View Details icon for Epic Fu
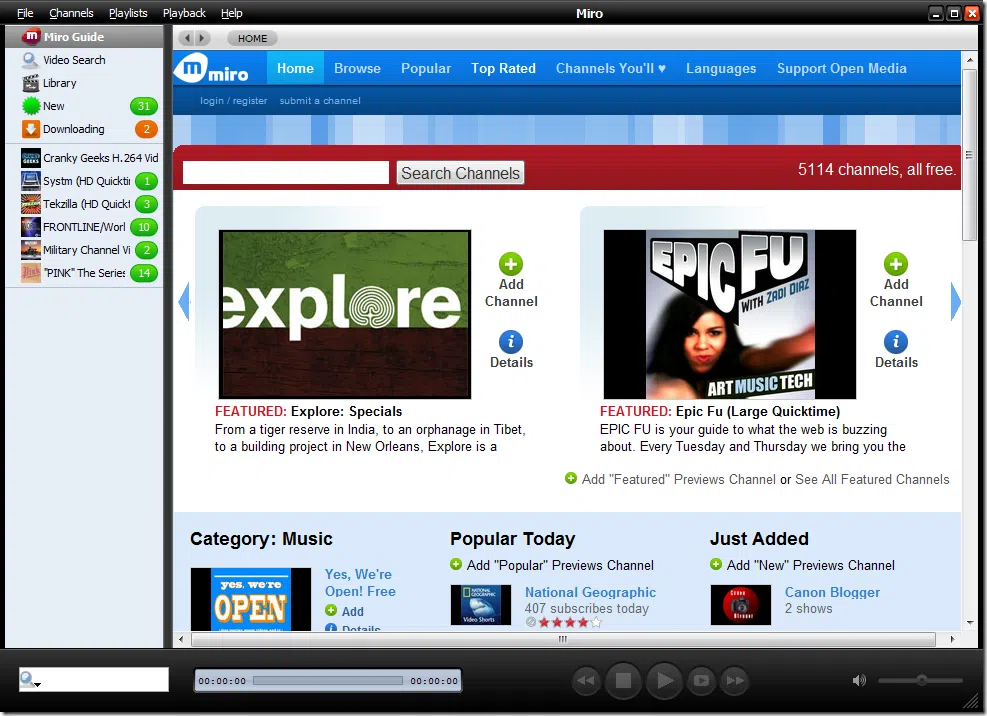Image resolution: width=987 pixels, height=716 pixels. 896,342
